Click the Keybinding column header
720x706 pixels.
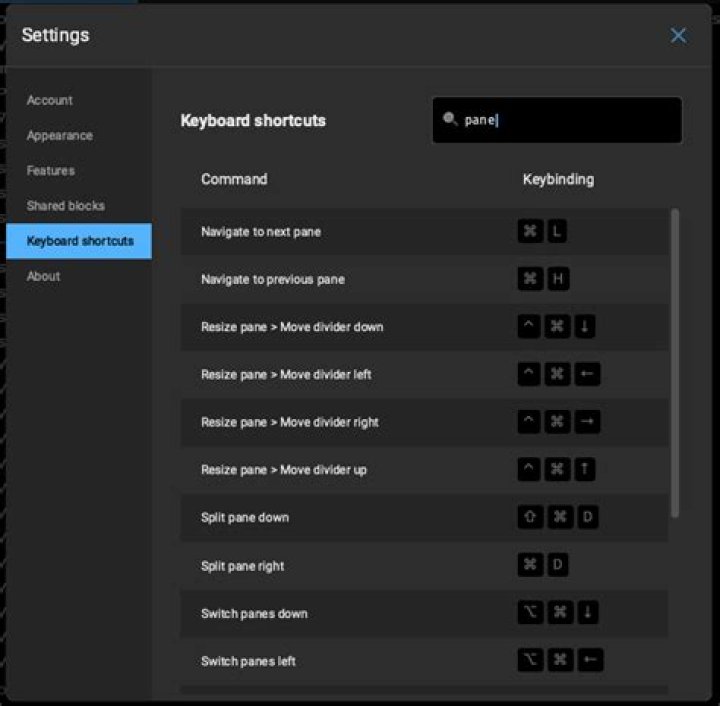(x=558, y=179)
